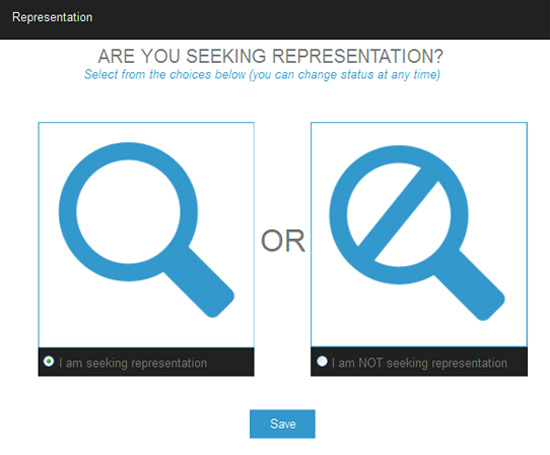Select the 'I am seeking representation' radio button
Image resolution: width=550 pixels, height=455 pixels.
(x=49, y=361)
